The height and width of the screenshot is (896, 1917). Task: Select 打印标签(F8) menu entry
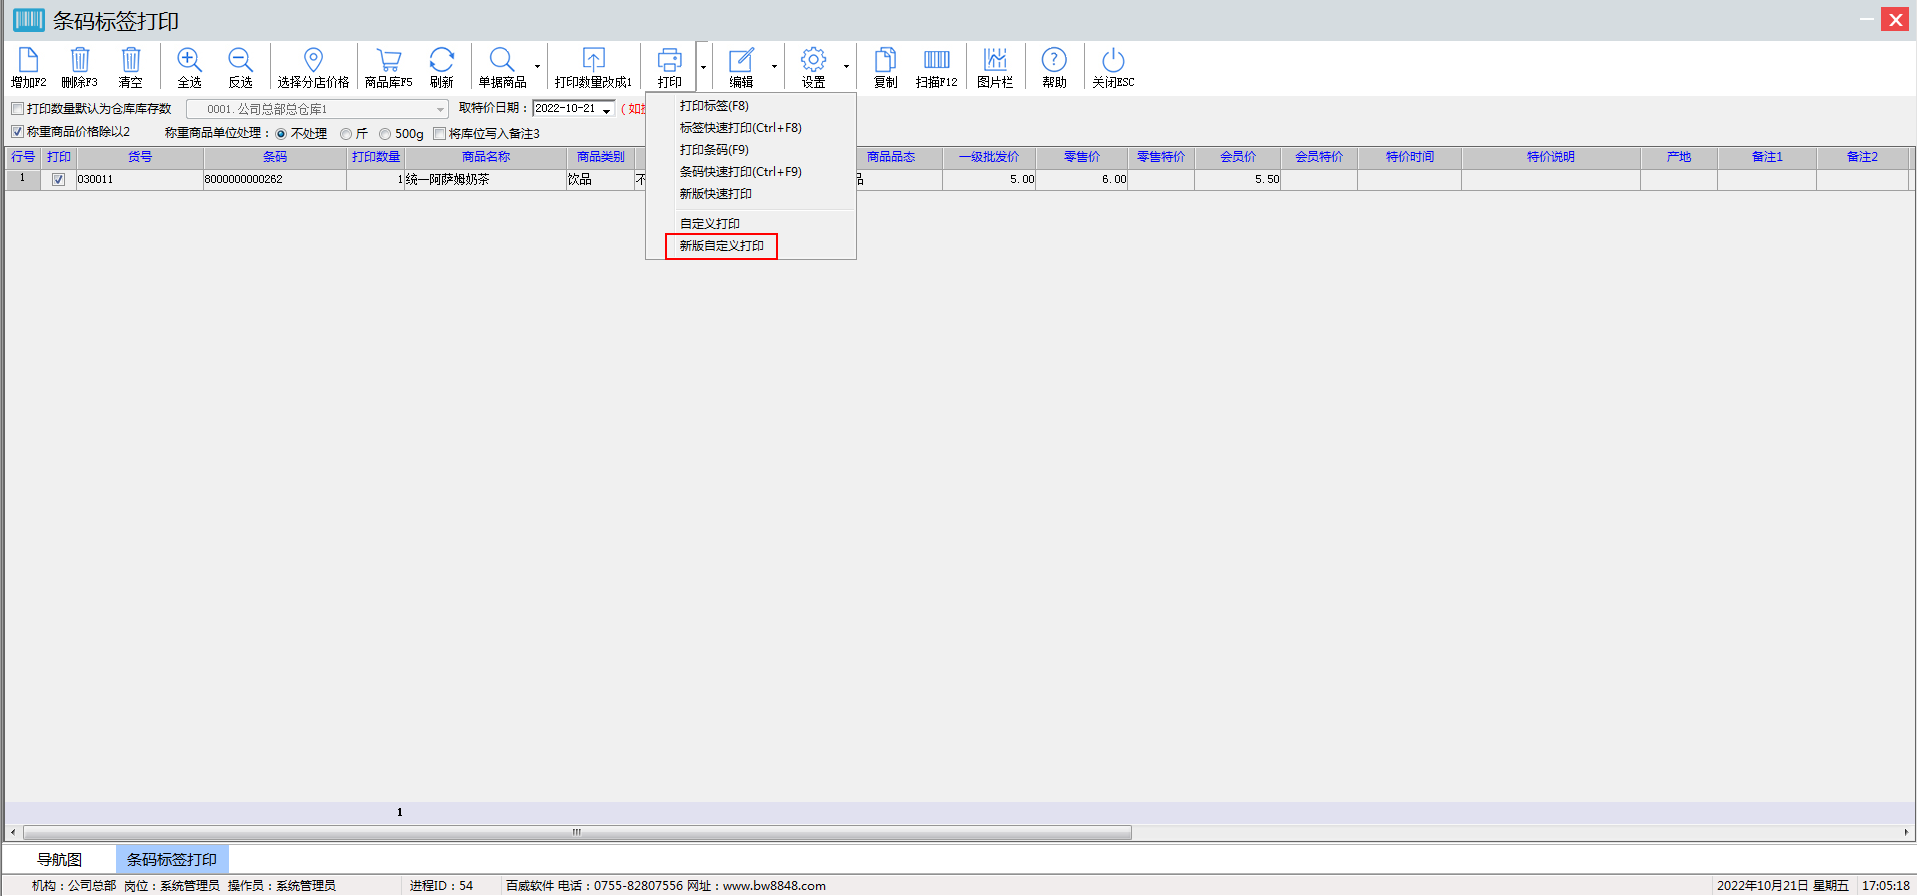[714, 106]
